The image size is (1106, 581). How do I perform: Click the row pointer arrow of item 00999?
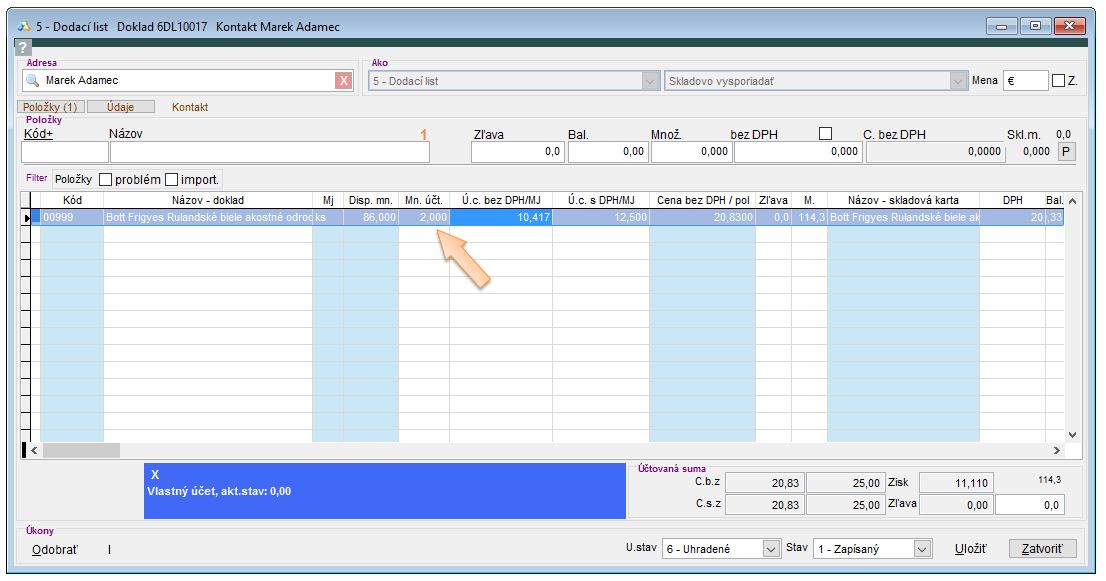[x=27, y=216]
